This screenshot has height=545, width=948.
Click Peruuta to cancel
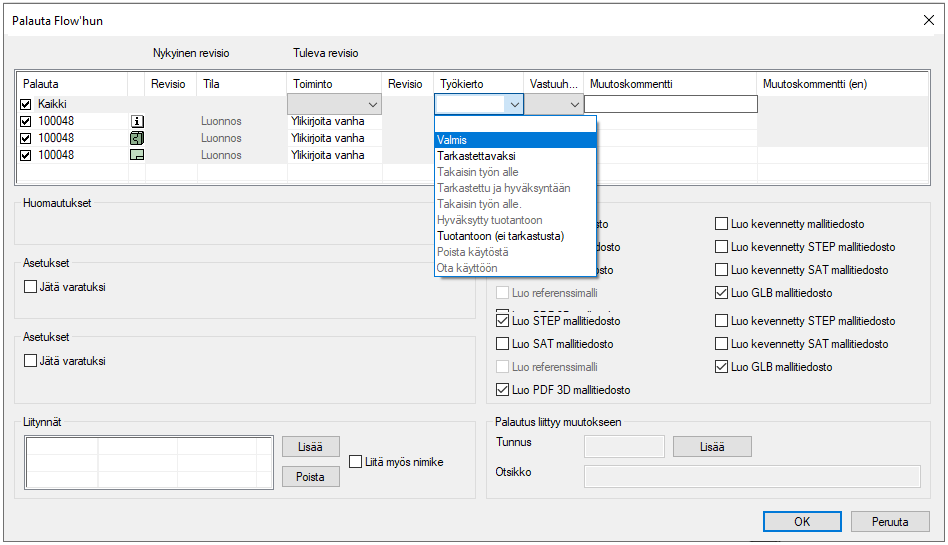pos(890,522)
